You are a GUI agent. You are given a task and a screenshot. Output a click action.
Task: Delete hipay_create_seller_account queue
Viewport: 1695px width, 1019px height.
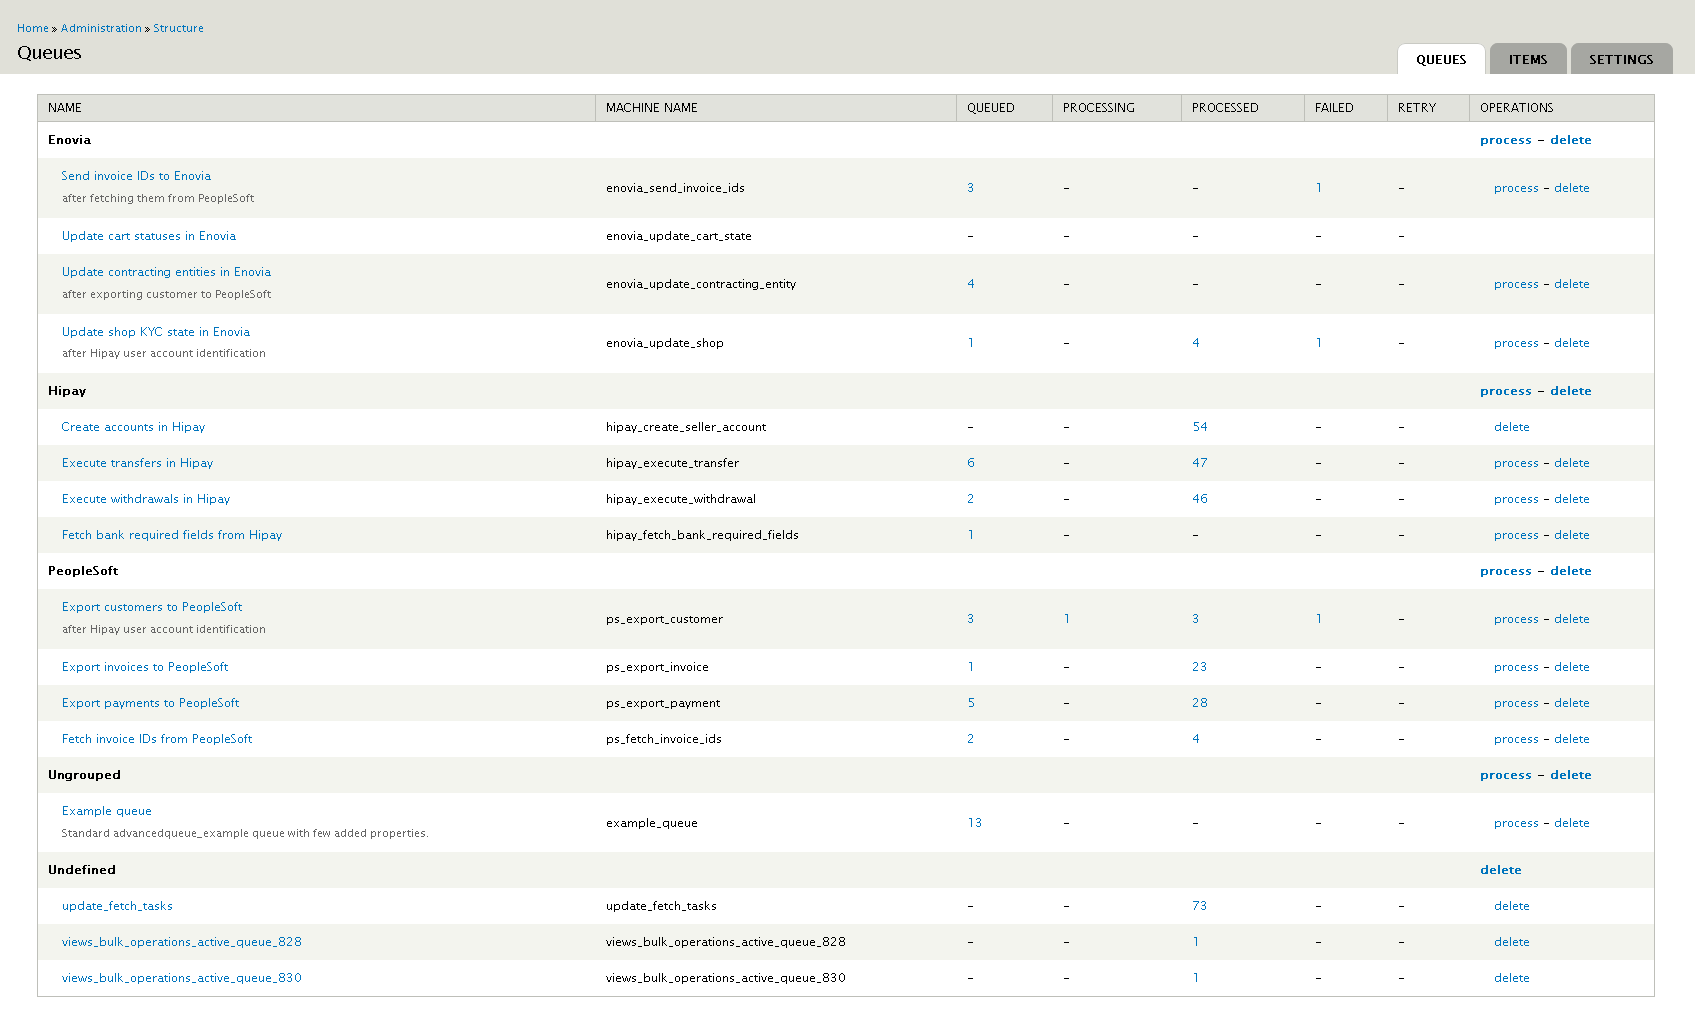click(x=1512, y=427)
